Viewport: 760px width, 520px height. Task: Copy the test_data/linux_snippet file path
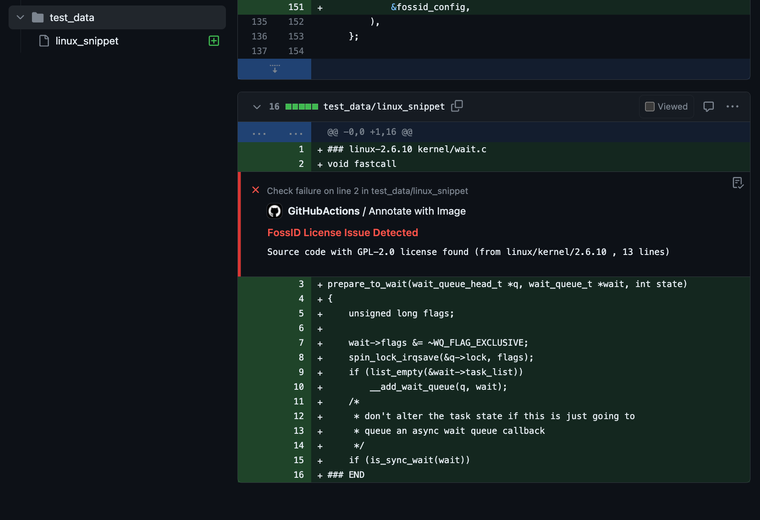(457, 106)
